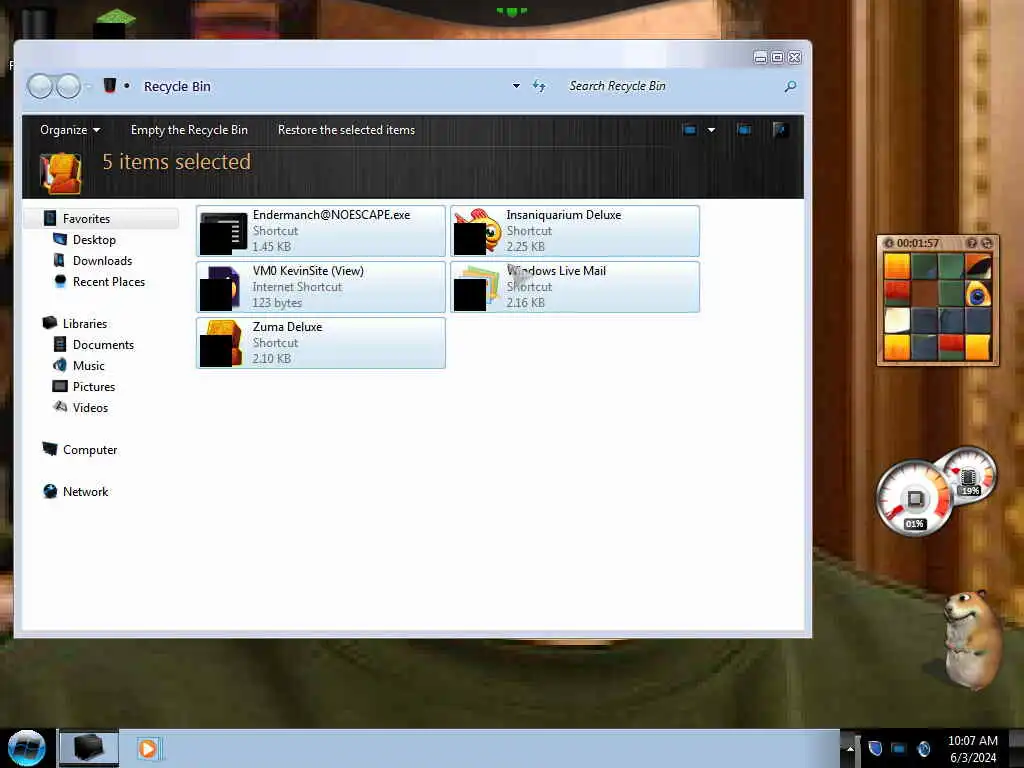This screenshot has height=768, width=1024.
Task: Open Recent Places in navigation pane
Action: point(109,281)
